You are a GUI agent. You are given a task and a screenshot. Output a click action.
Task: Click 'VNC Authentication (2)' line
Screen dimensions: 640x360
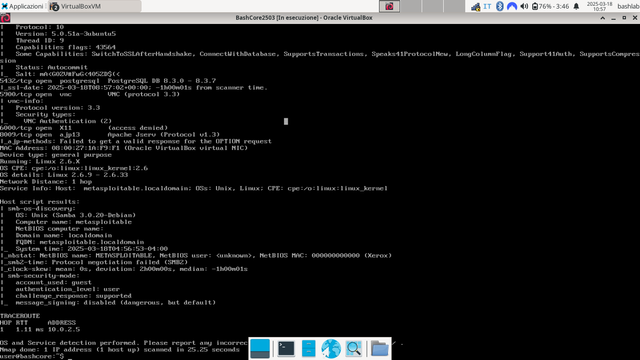67,121
